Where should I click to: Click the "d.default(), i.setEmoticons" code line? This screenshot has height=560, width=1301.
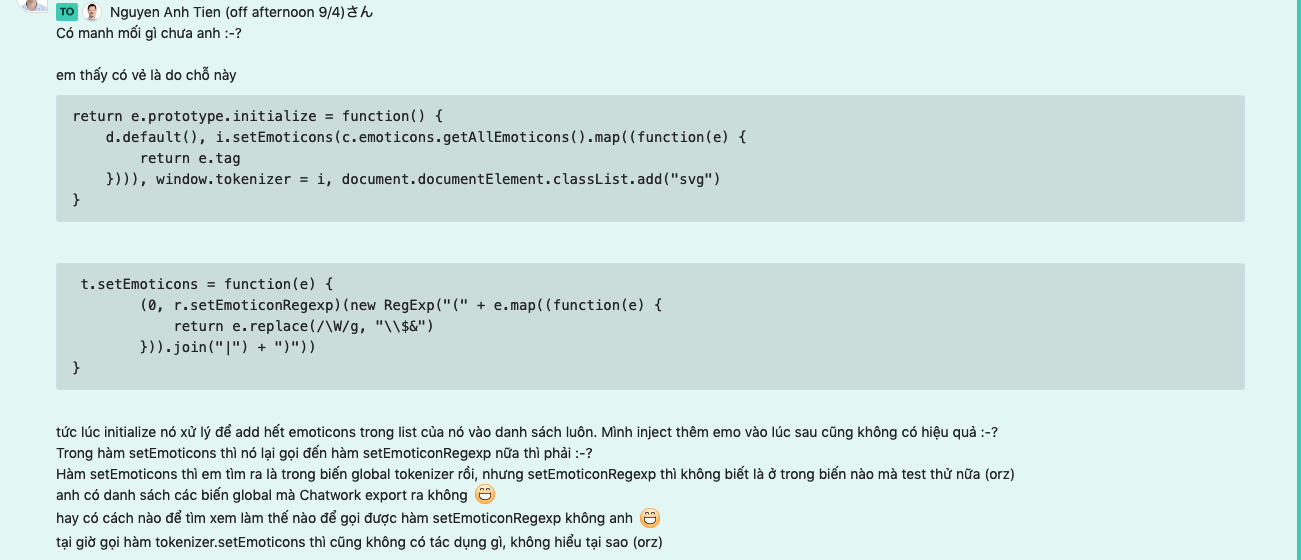point(426,137)
